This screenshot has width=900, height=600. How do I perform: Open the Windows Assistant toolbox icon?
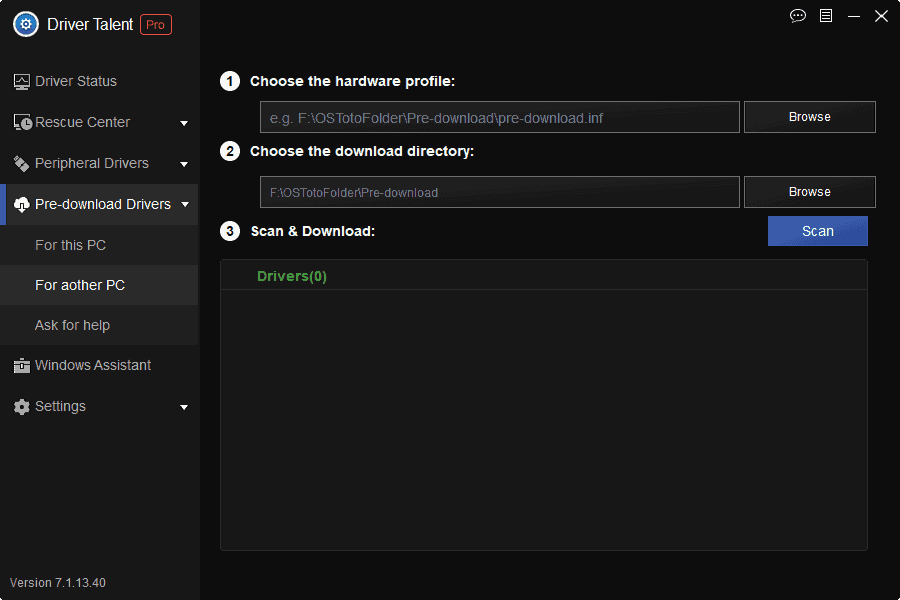click(21, 365)
